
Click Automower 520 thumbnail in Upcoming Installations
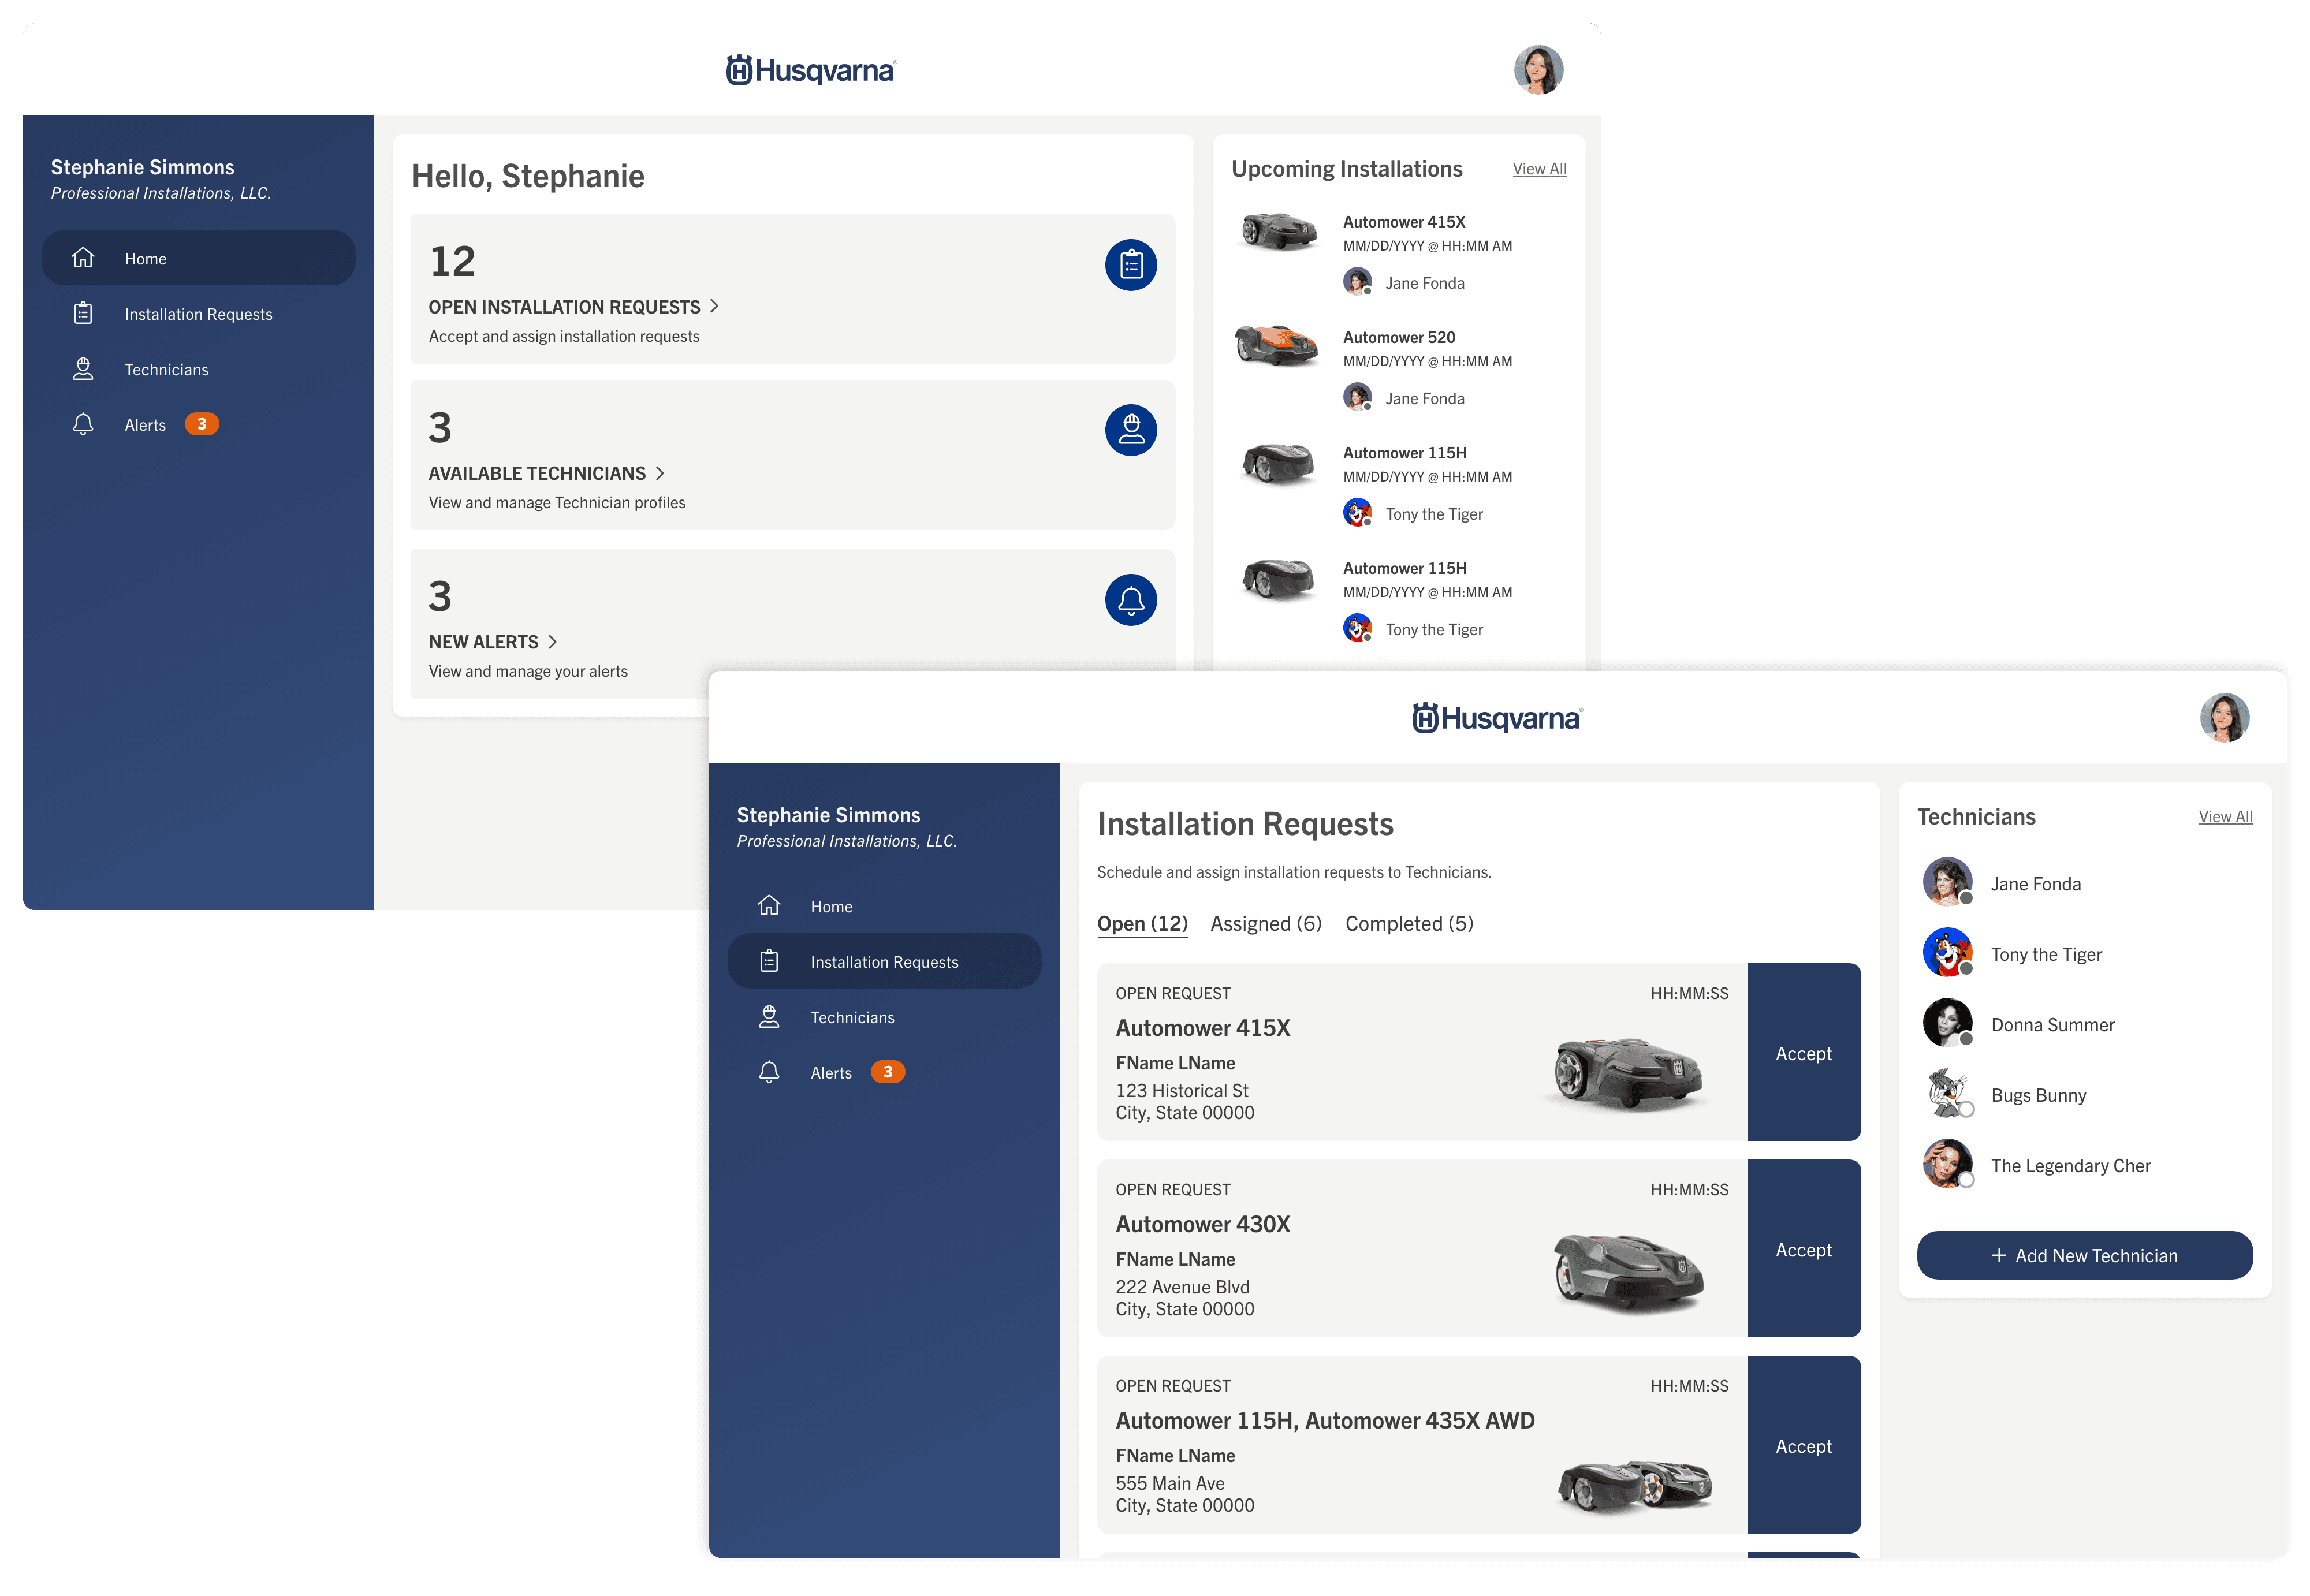[x=1276, y=346]
